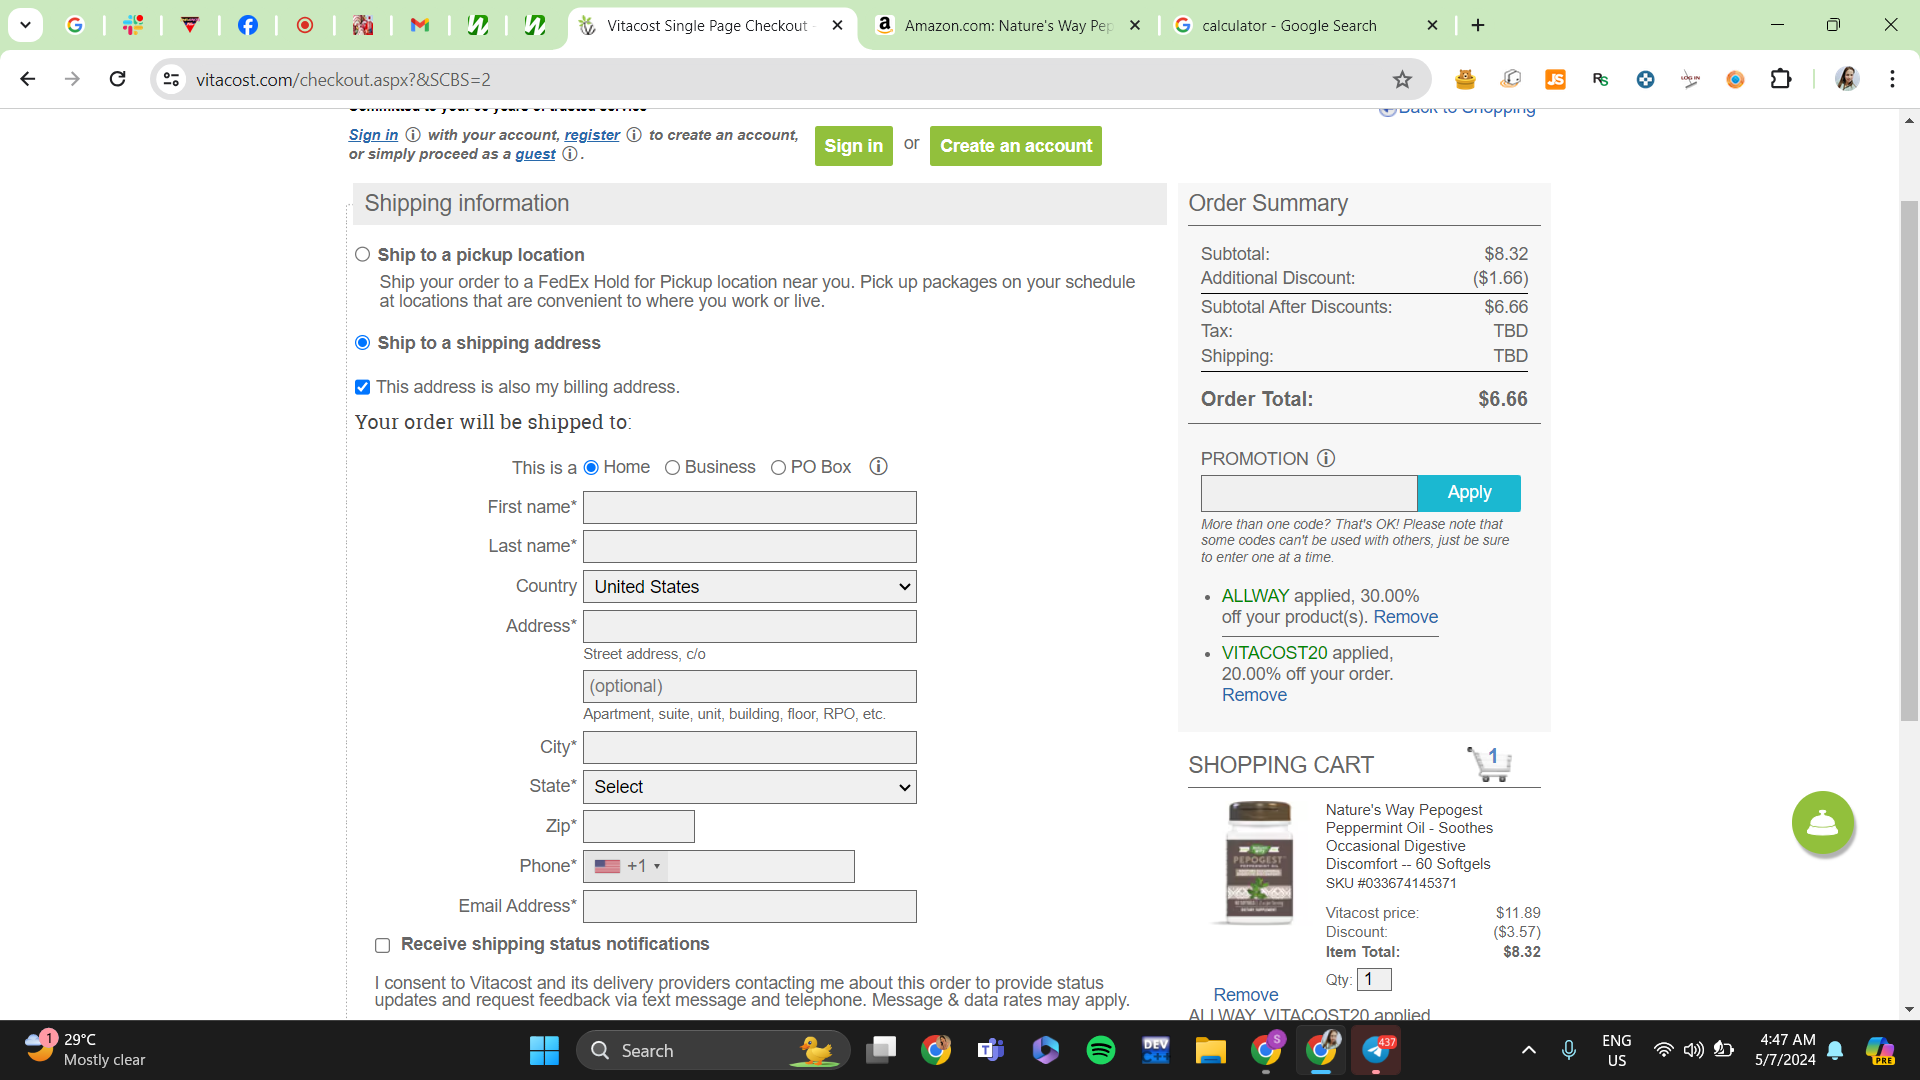Click the taskbar Search box
The width and height of the screenshot is (1920, 1080).
pyautogui.click(x=713, y=1050)
